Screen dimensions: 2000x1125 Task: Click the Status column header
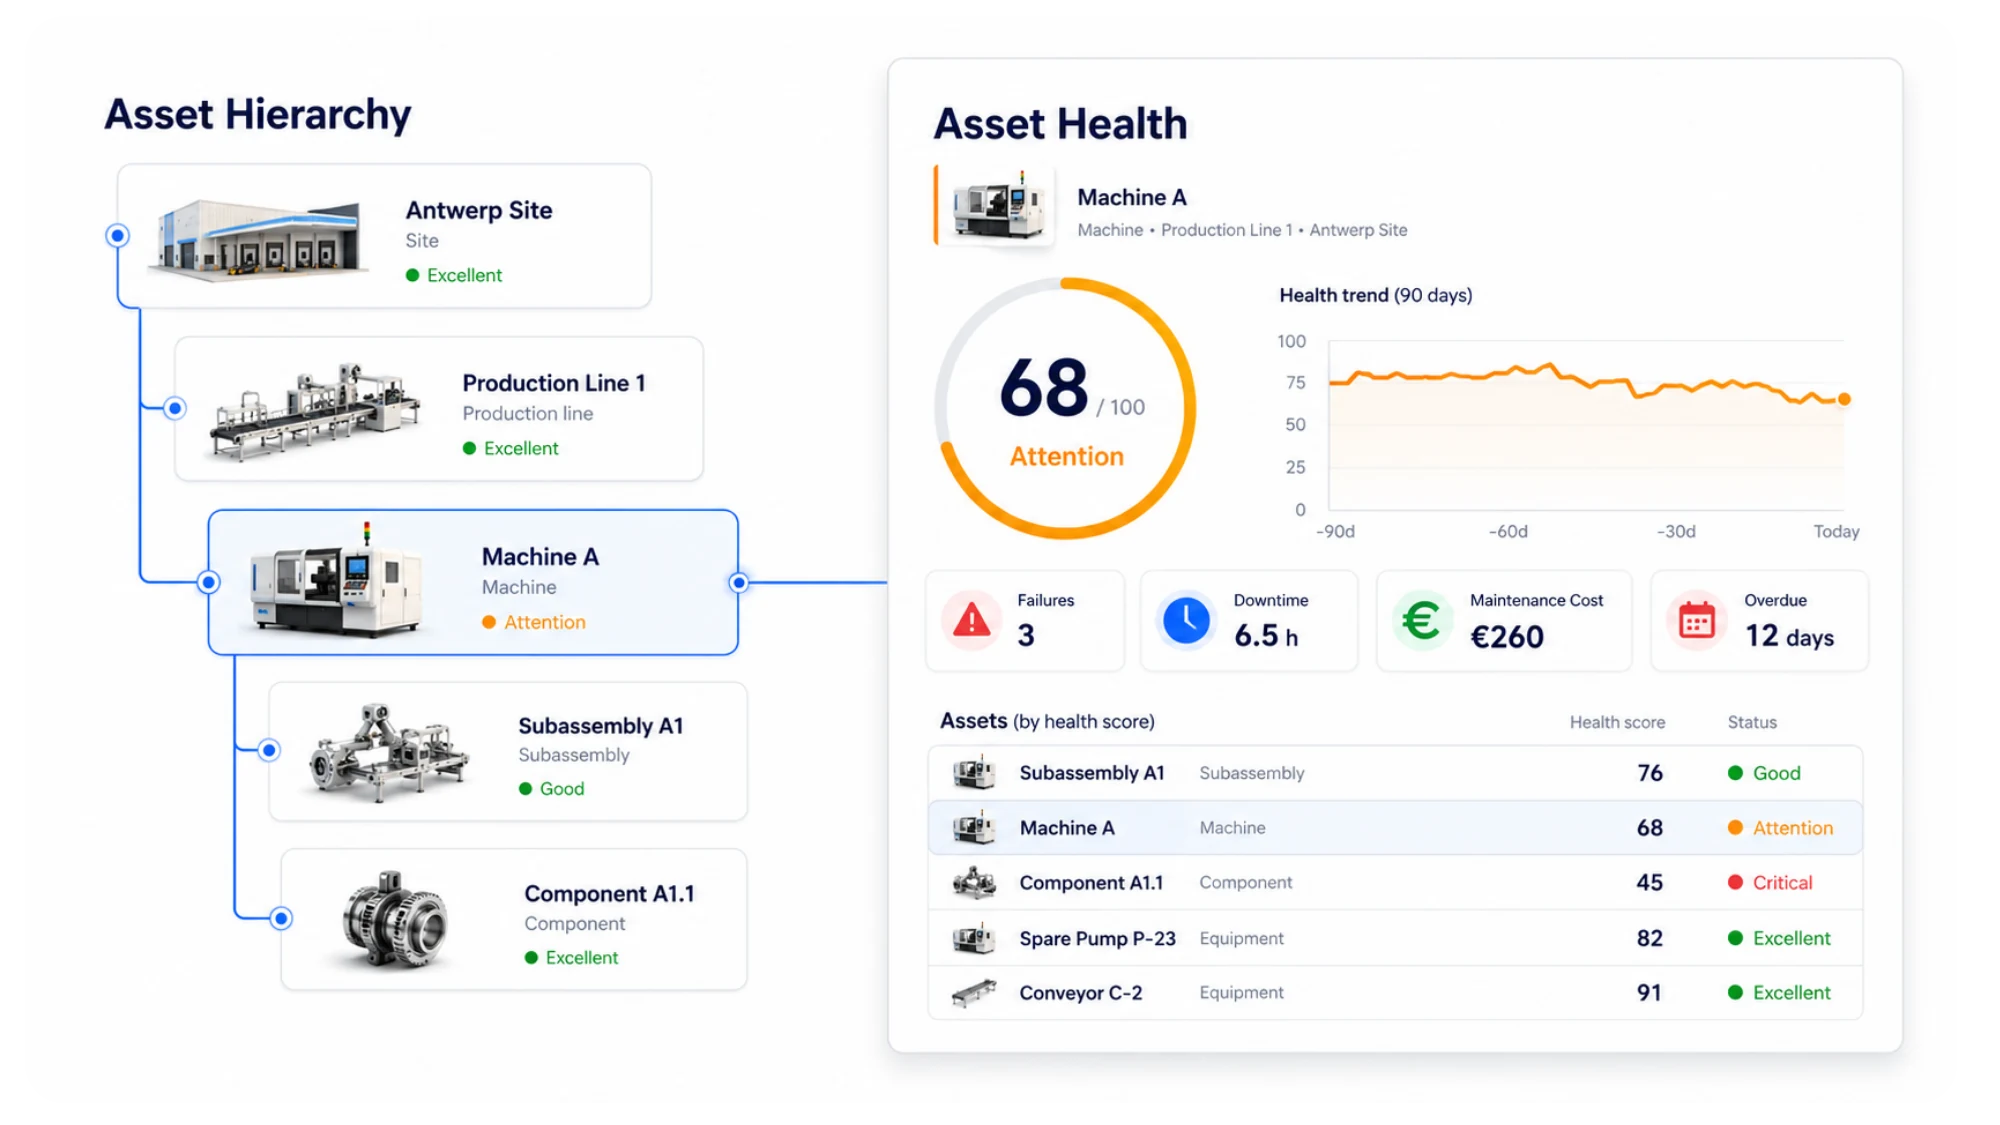tap(1752, 722)
